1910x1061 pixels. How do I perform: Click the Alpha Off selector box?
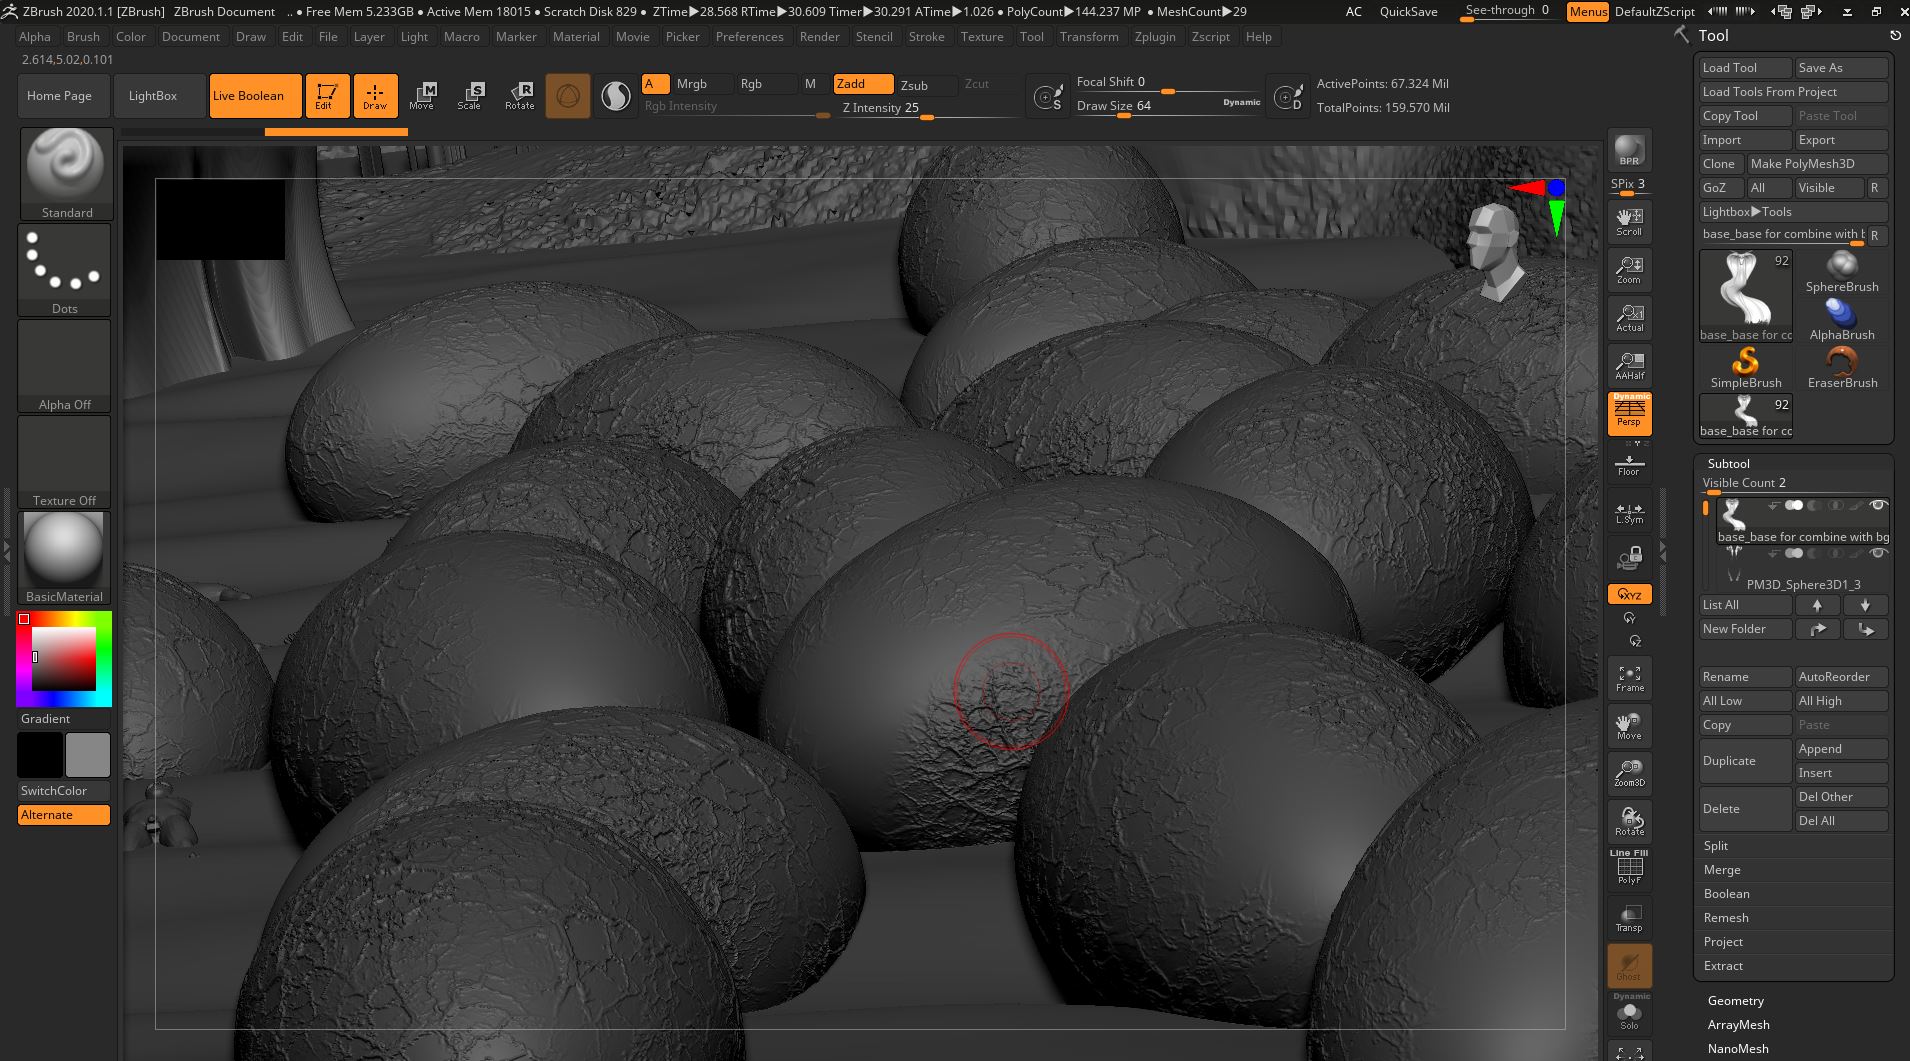[x=65, y=366]
